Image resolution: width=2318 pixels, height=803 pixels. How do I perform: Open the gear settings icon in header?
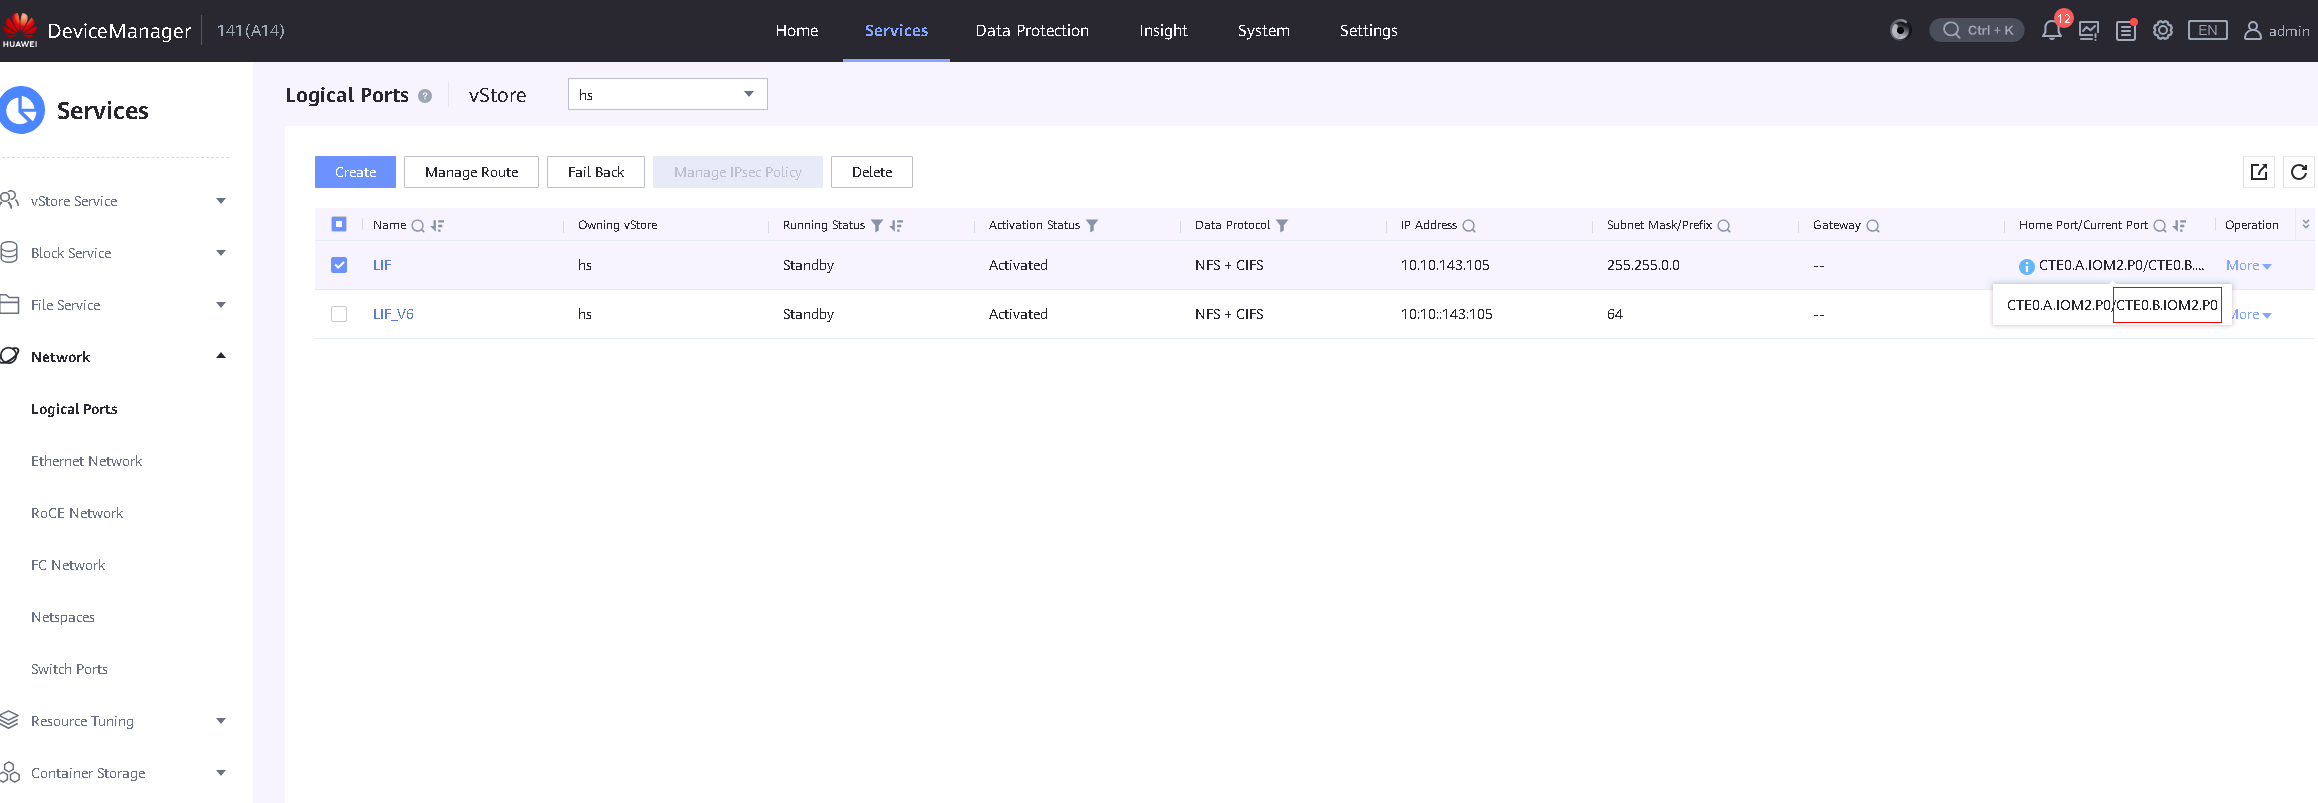[2163, 31]
